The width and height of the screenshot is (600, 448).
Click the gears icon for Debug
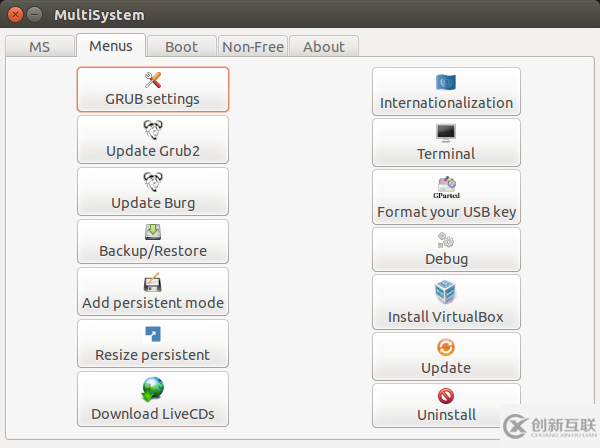446,240
